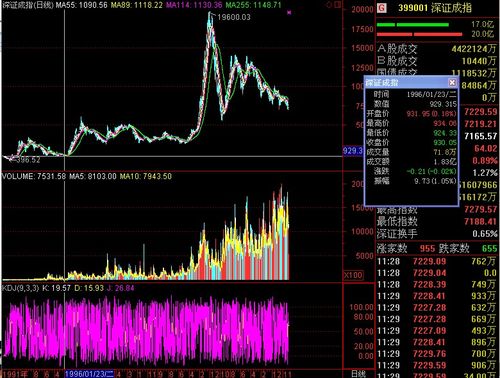
Task: Click the blue 929.3 crosshair price tag
Action: 353,151
